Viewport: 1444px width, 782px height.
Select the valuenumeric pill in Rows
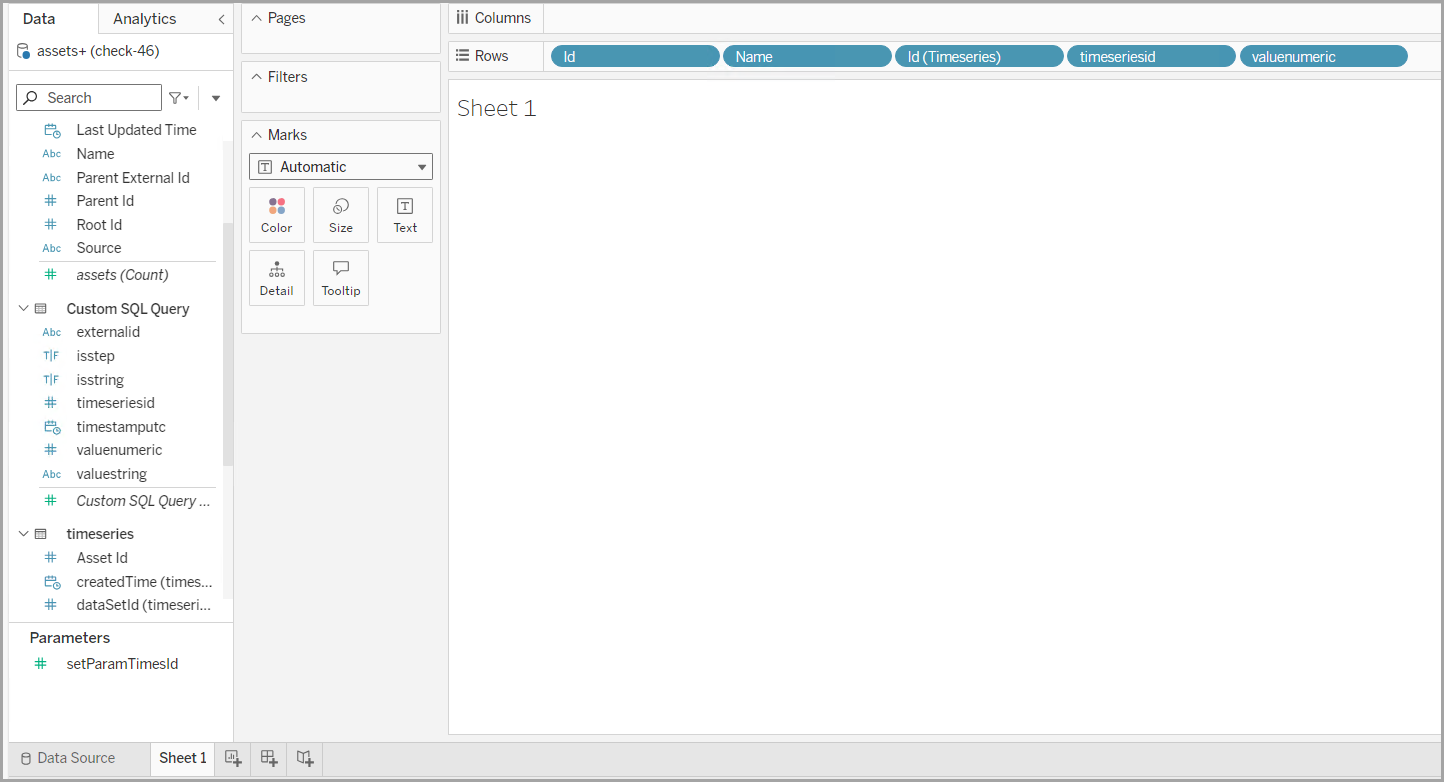pos(1322,57)
